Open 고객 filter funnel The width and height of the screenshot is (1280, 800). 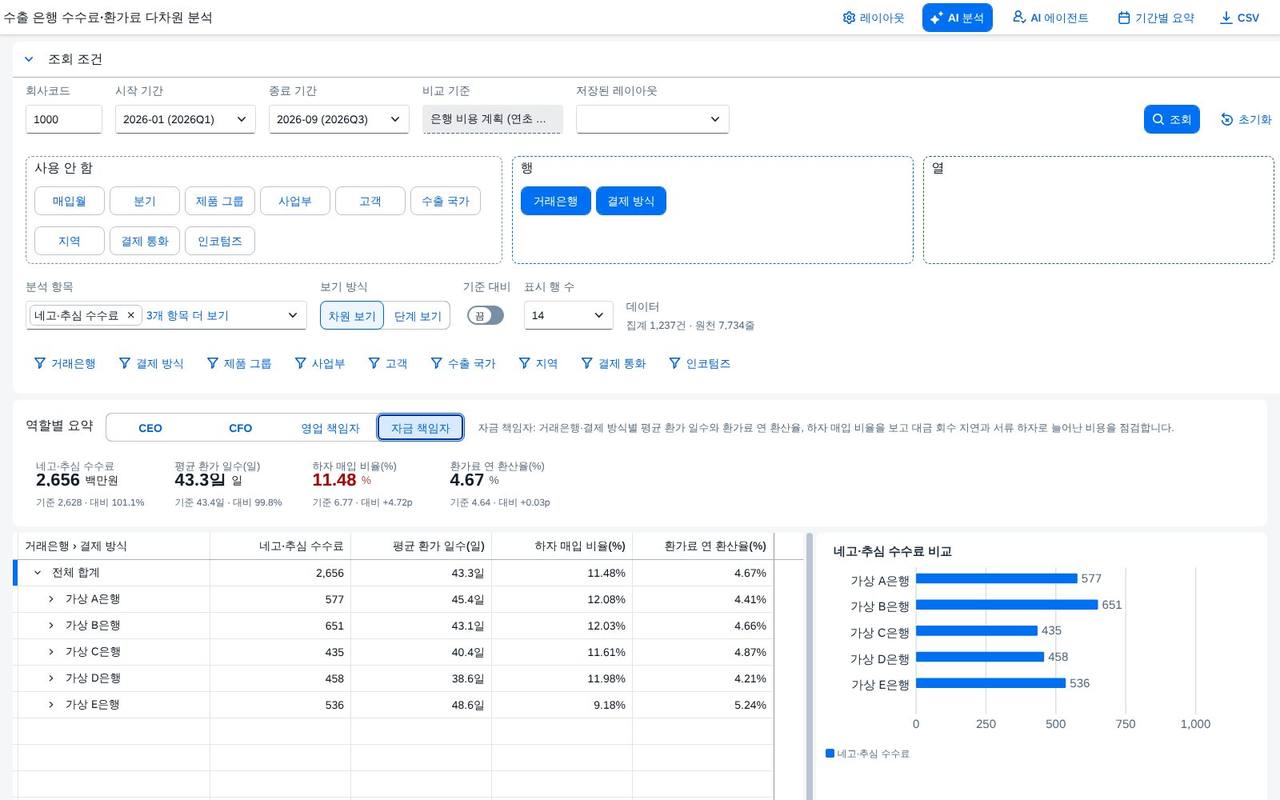(x=388, y=364)
